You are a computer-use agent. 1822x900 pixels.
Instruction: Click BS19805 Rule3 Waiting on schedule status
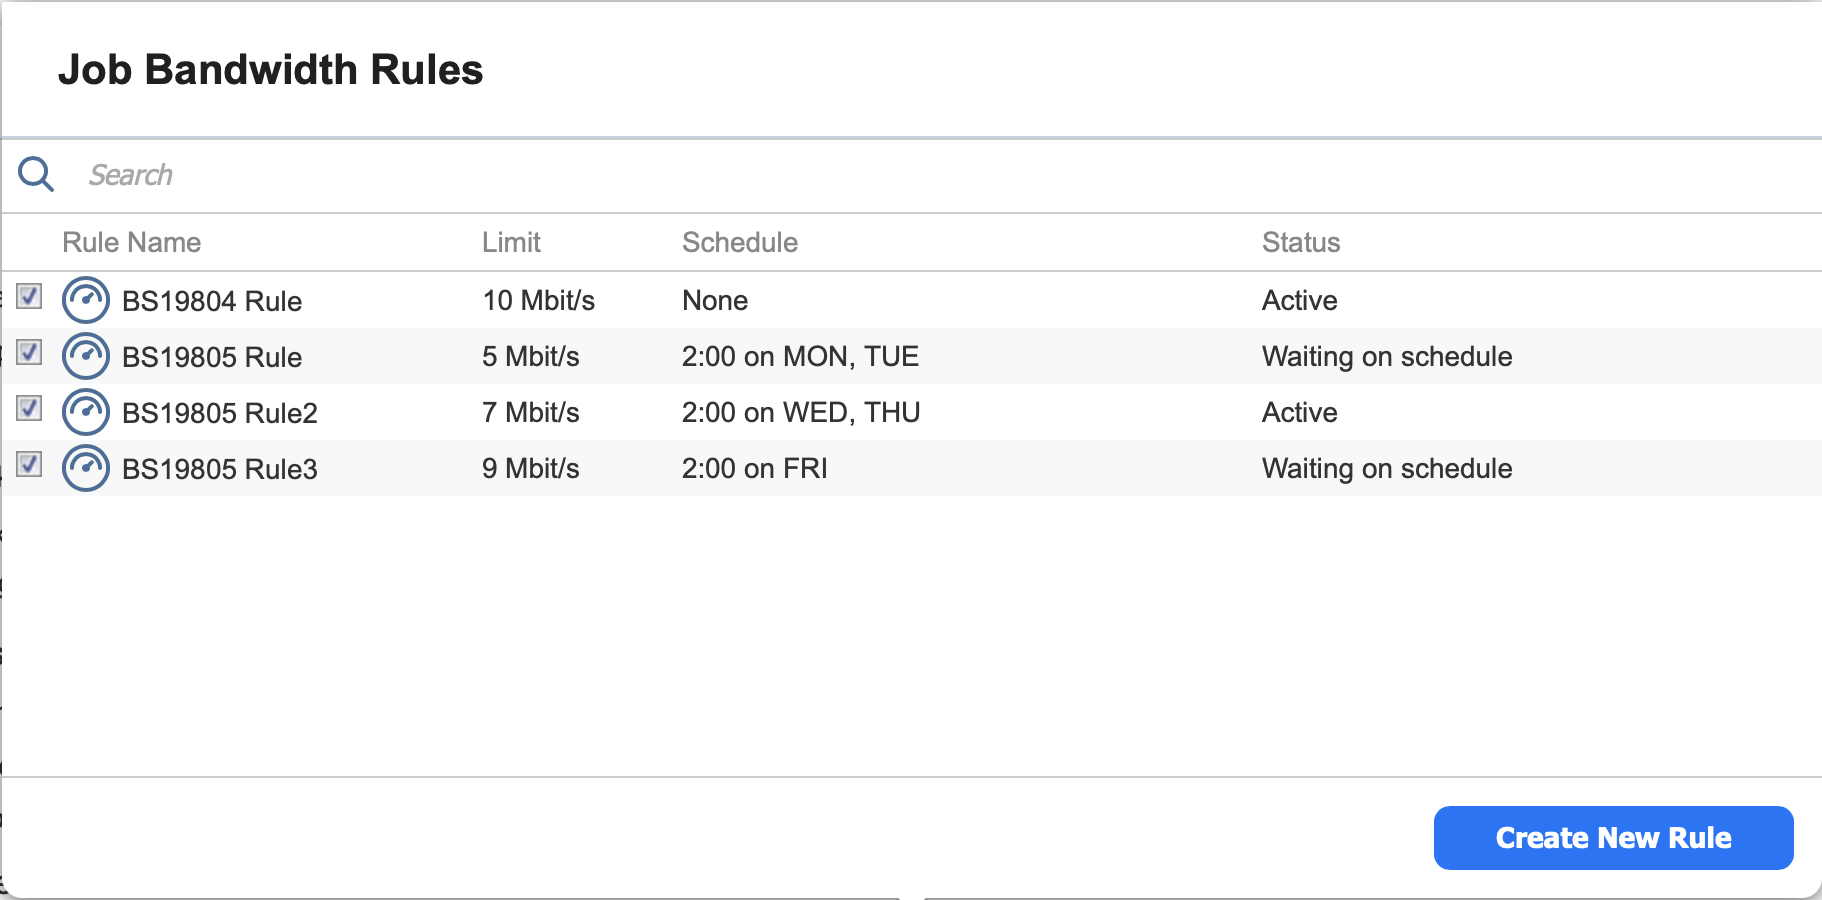(1386, 469)
